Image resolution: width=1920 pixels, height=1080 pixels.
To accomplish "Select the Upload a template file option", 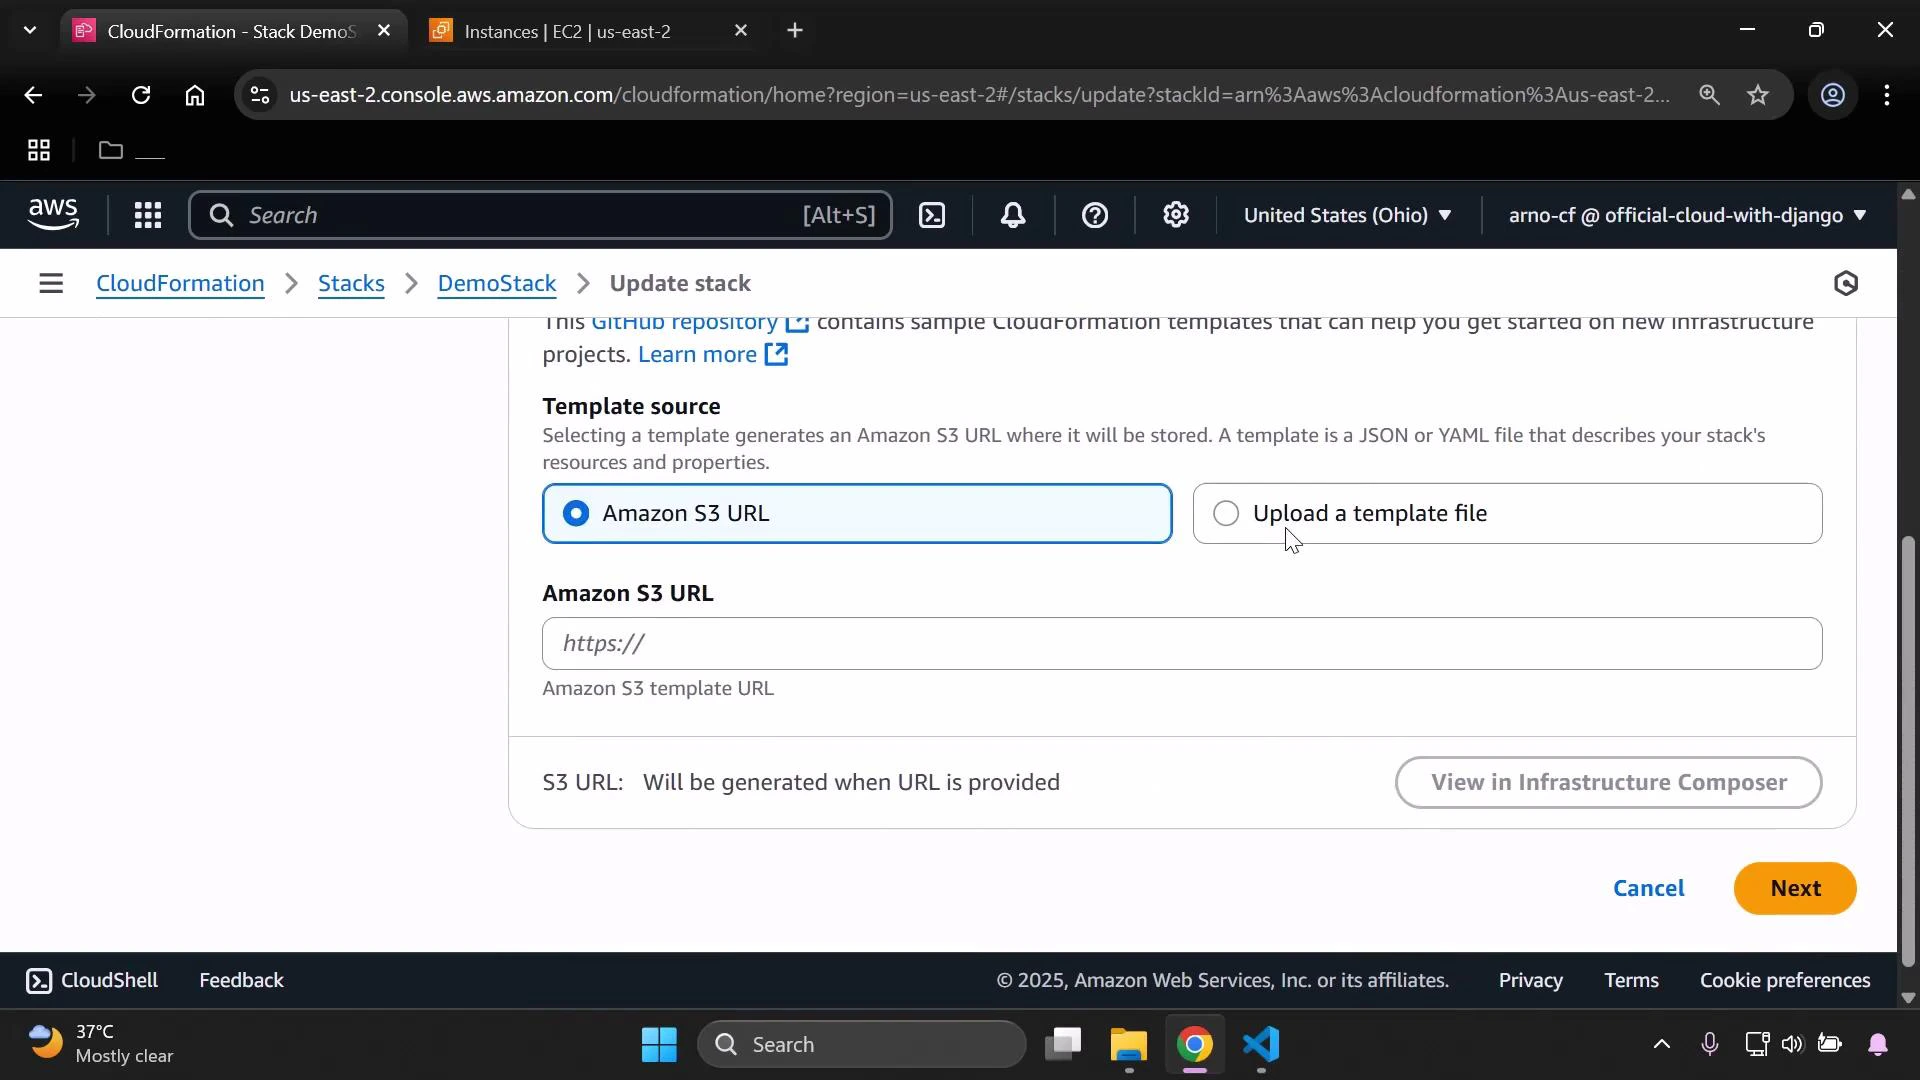I will [1226, 513].
